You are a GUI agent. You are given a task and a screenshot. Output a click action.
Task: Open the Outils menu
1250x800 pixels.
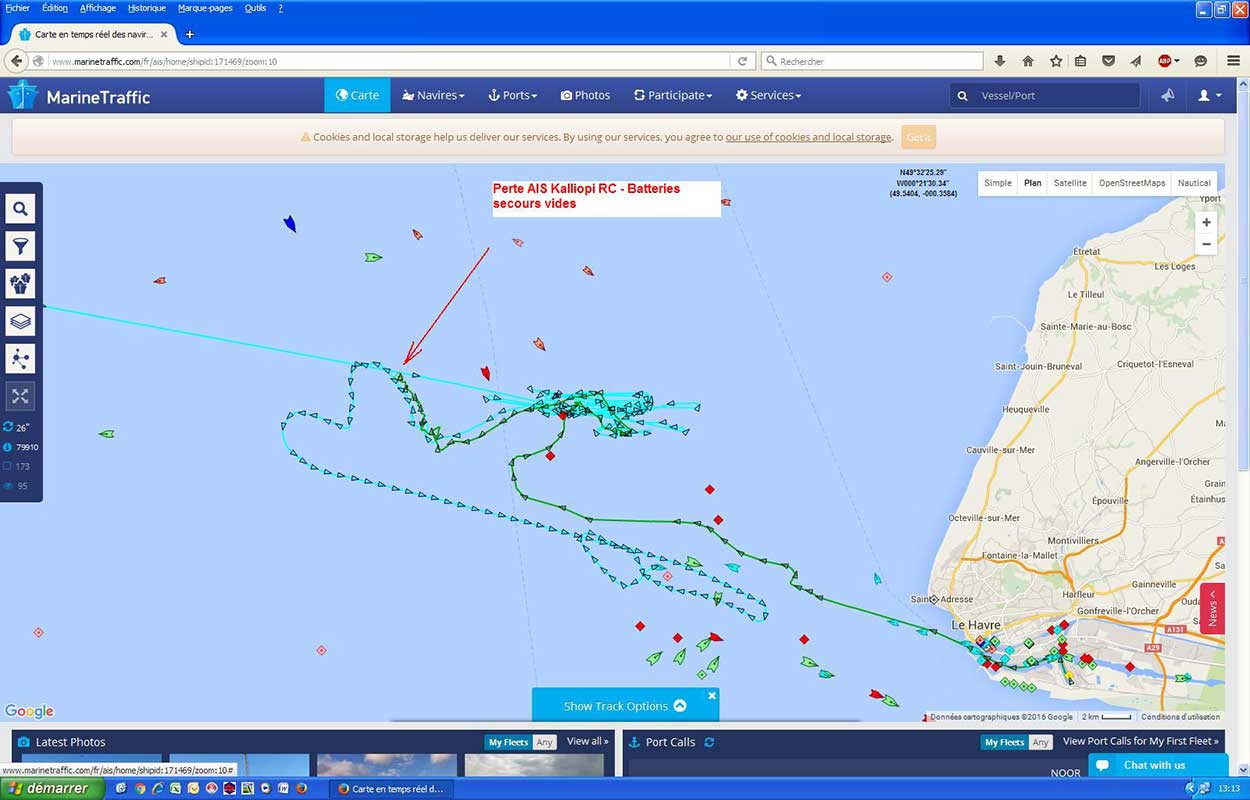(x=255, y=8)
